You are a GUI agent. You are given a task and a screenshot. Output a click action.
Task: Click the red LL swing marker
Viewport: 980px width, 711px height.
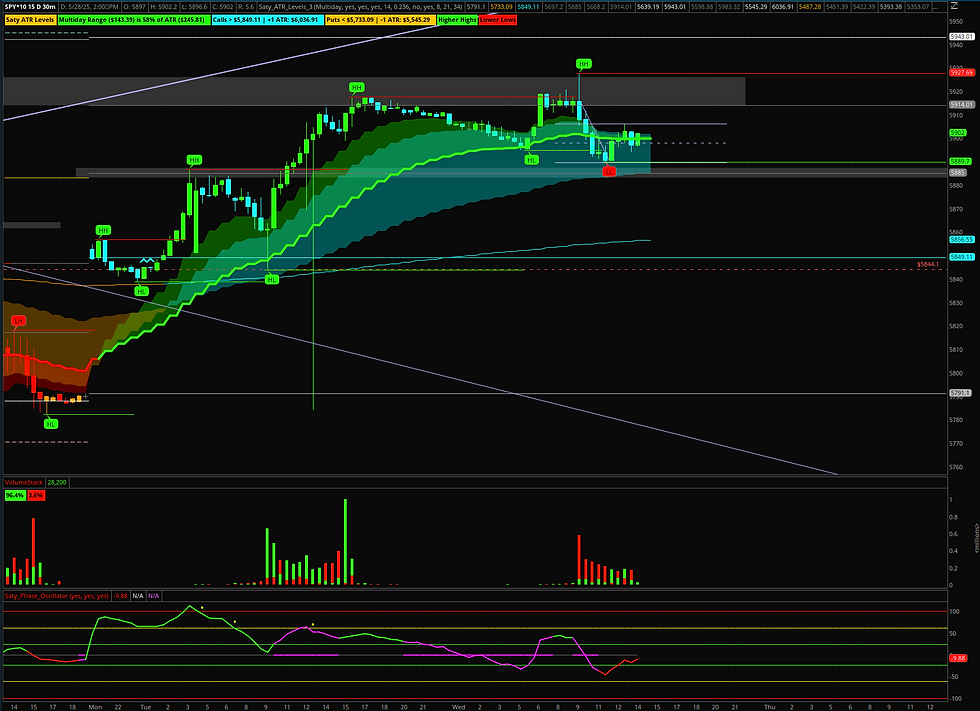coord(609,171)
